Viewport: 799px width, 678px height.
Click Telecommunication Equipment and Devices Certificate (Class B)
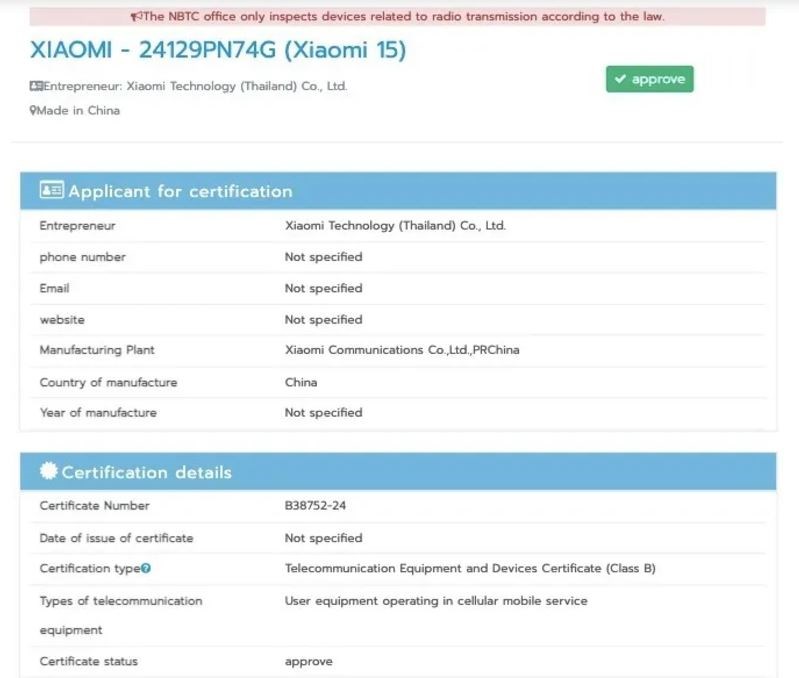470,568
